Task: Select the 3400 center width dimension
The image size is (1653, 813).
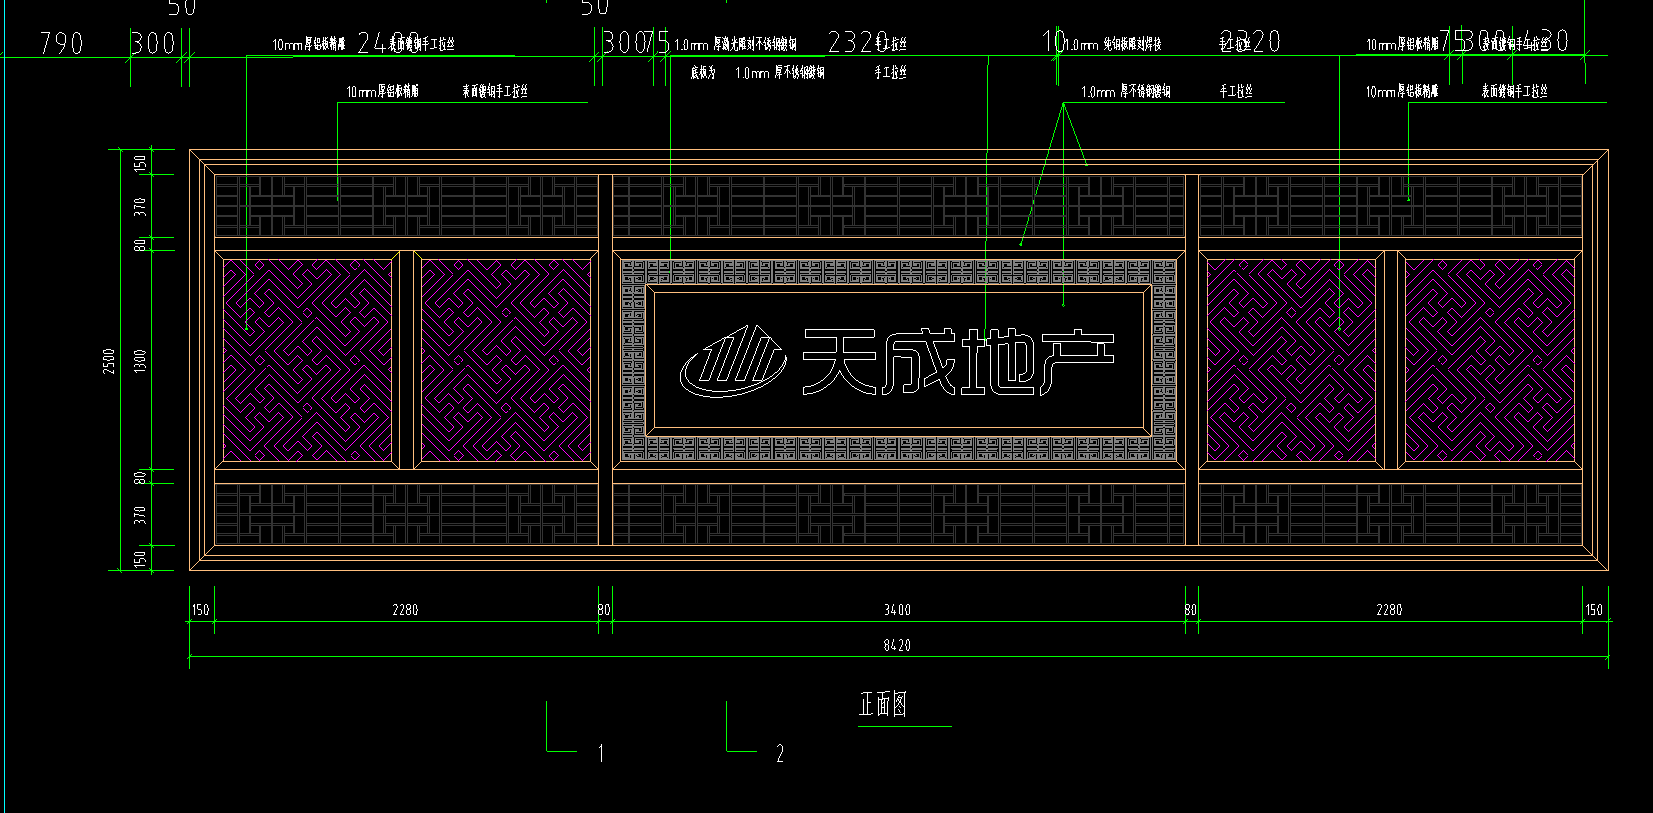Action: pyautogui.click(x=897, y=609)
